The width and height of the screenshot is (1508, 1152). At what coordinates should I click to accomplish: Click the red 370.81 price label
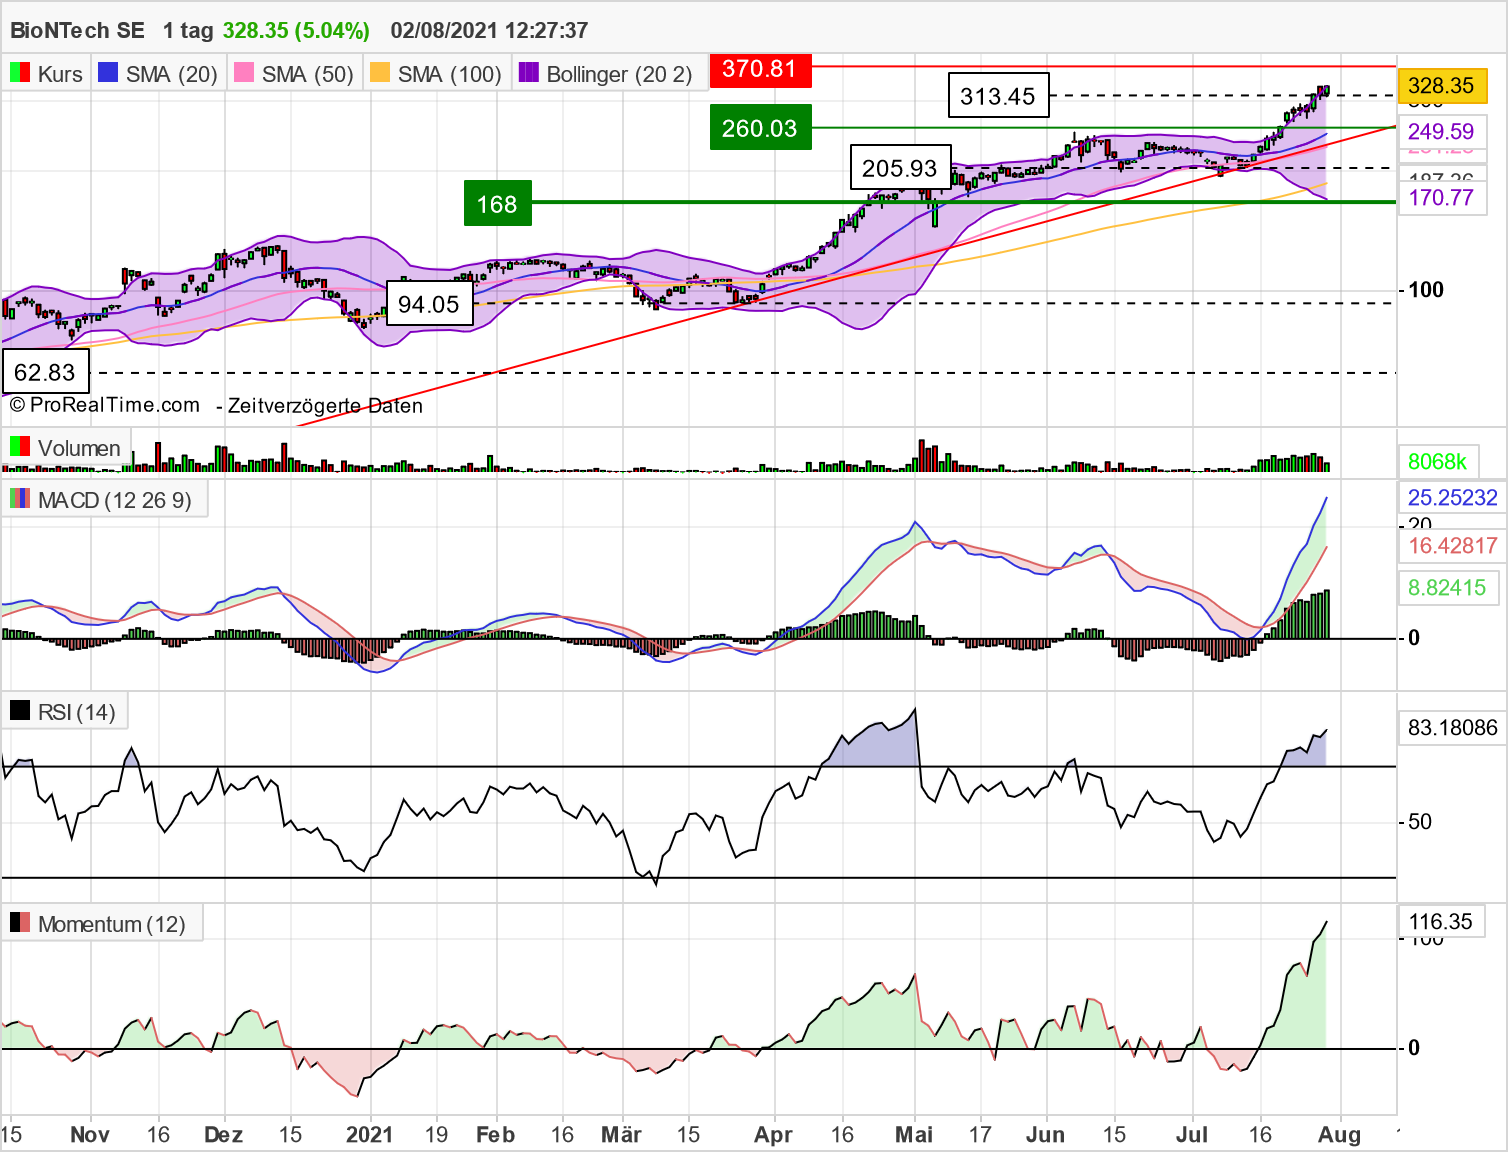click(x=759, y=70)
